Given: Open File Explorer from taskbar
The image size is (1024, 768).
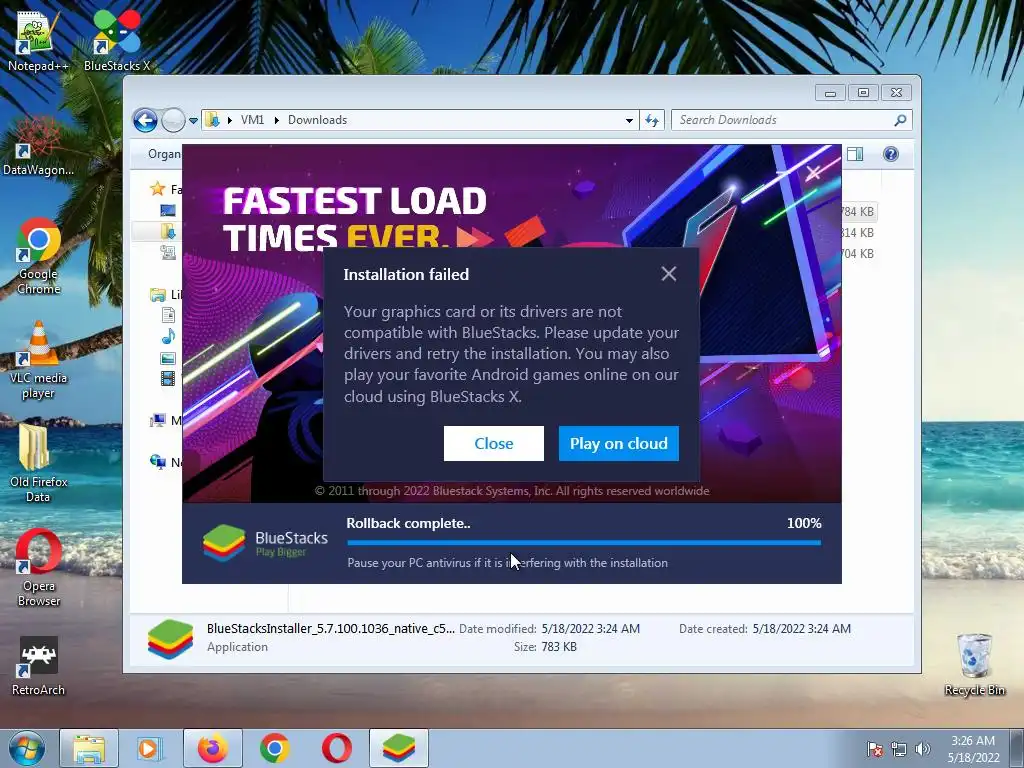Looking at the screenshot, I should (x=89, y=748).
